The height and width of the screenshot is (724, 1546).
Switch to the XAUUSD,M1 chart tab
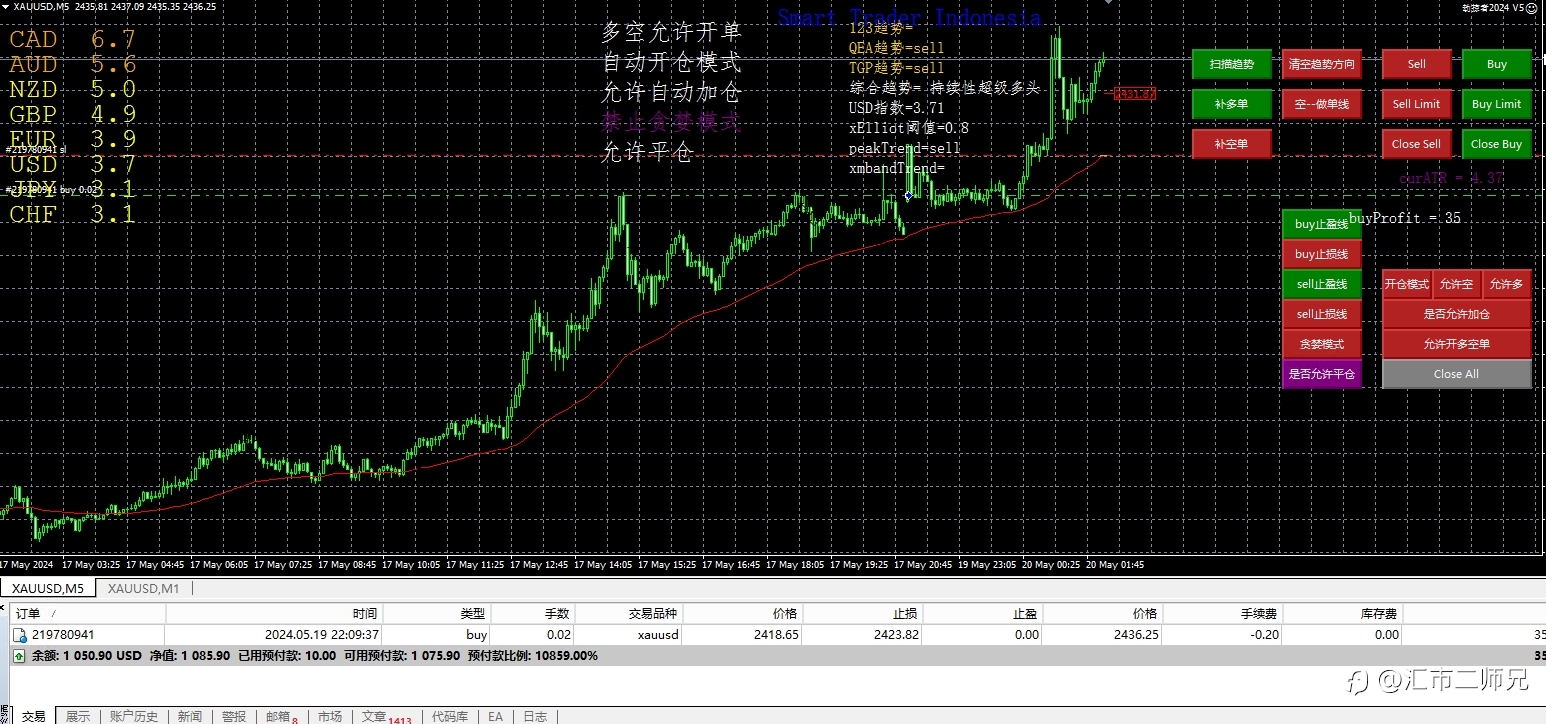click(x=144, y=588)
